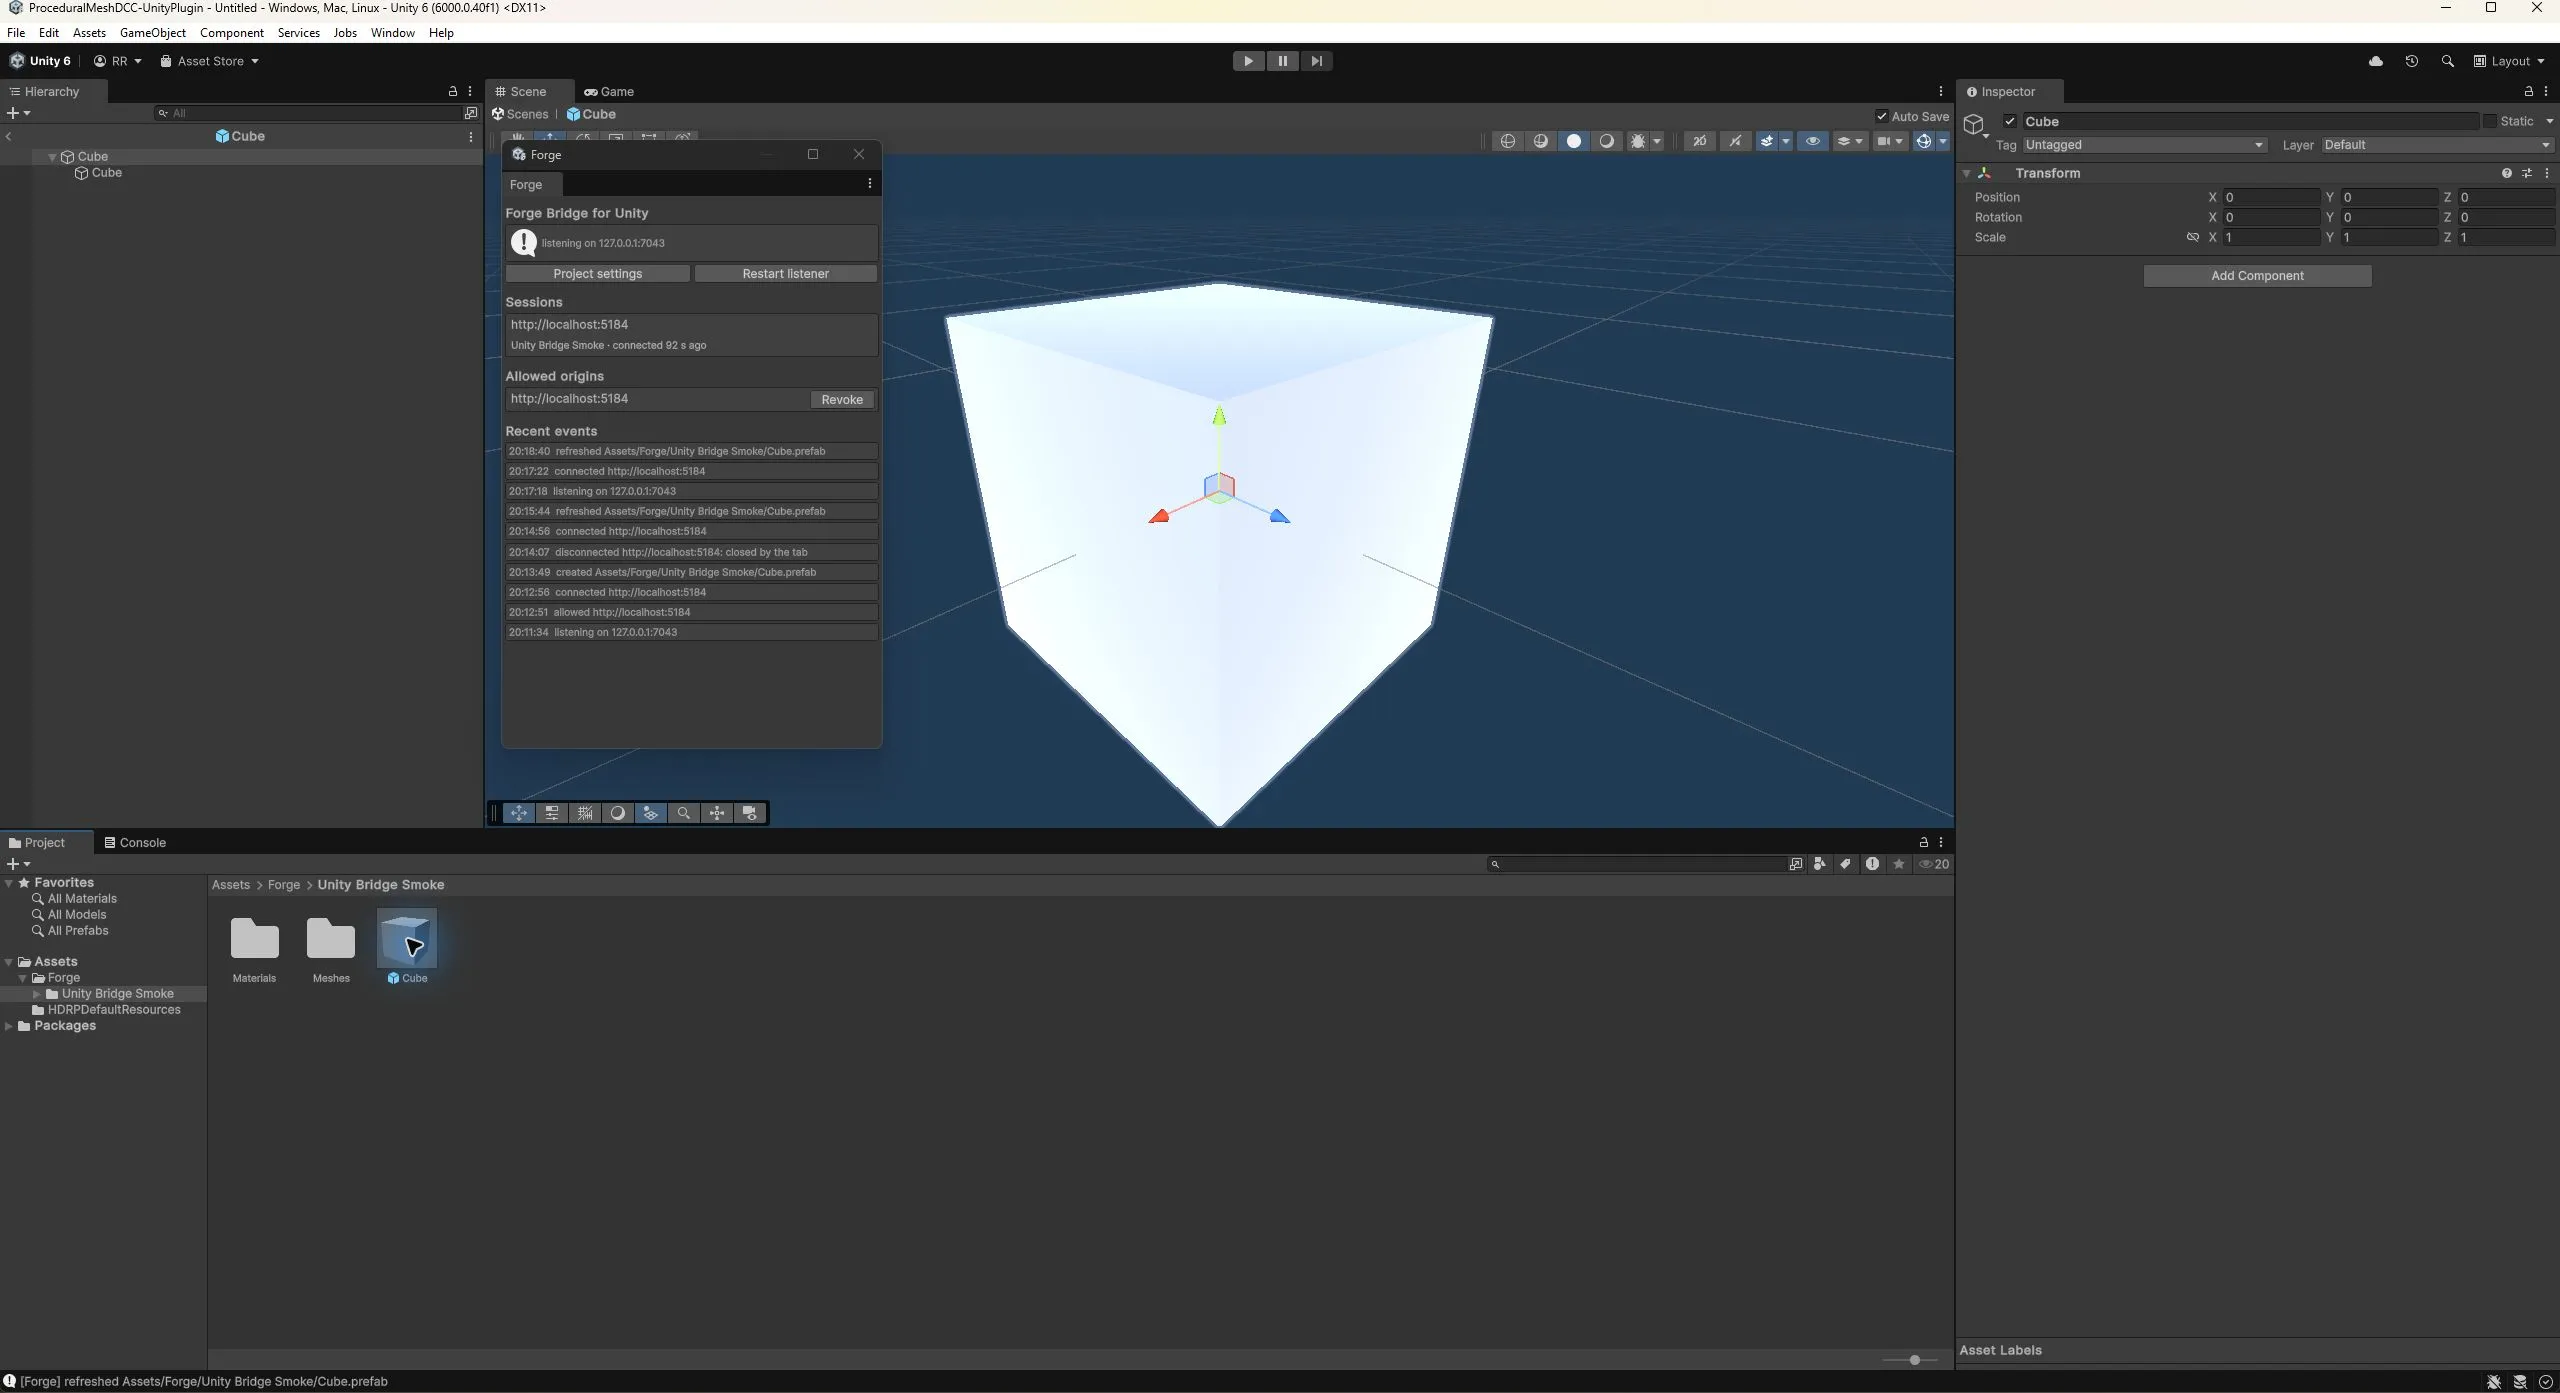Image resolution: width=2560 pixels, height=1393 pixels.
Task: Toggle hidden objects visibility eye in Scene toolbar
Action: pyautogui.click(x=1813, y=141)
